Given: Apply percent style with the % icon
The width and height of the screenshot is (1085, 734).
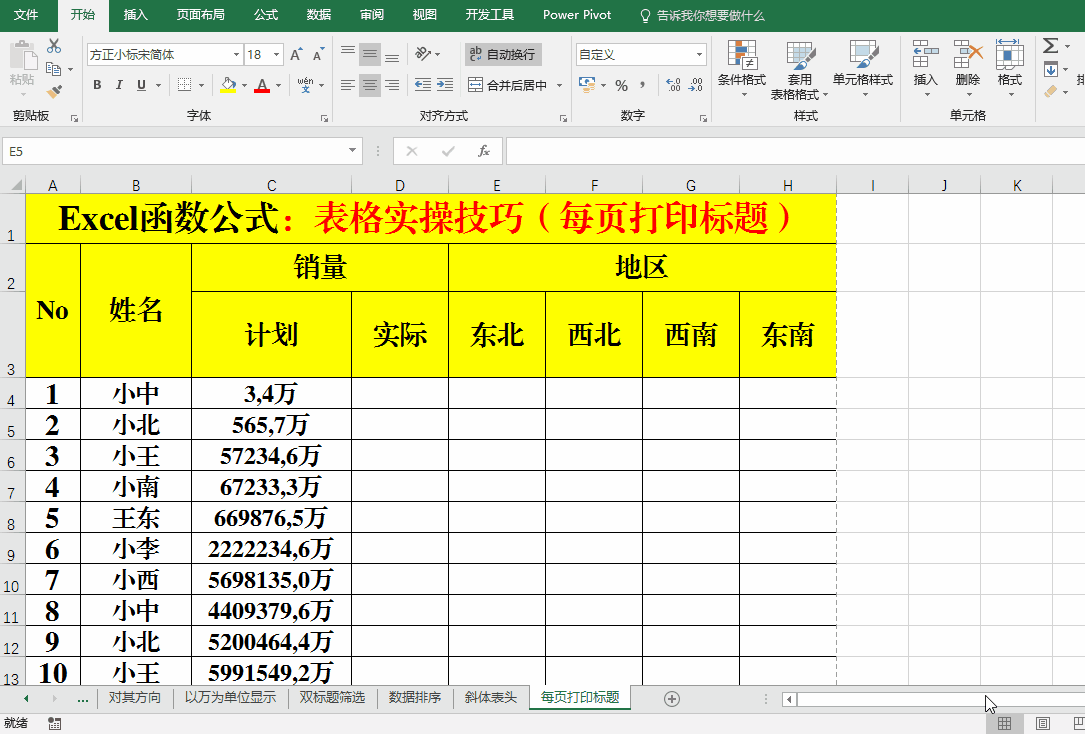Looking at the screenshot, I should tap(620, 83).
